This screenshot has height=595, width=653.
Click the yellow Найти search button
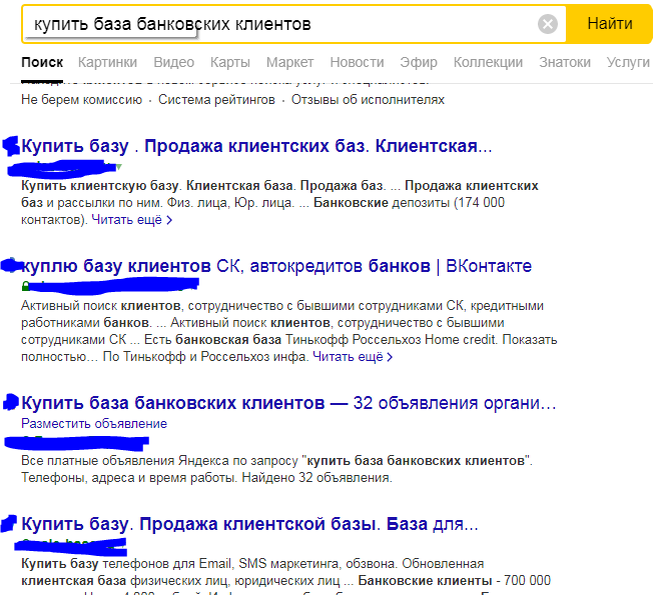coord(609,24)
